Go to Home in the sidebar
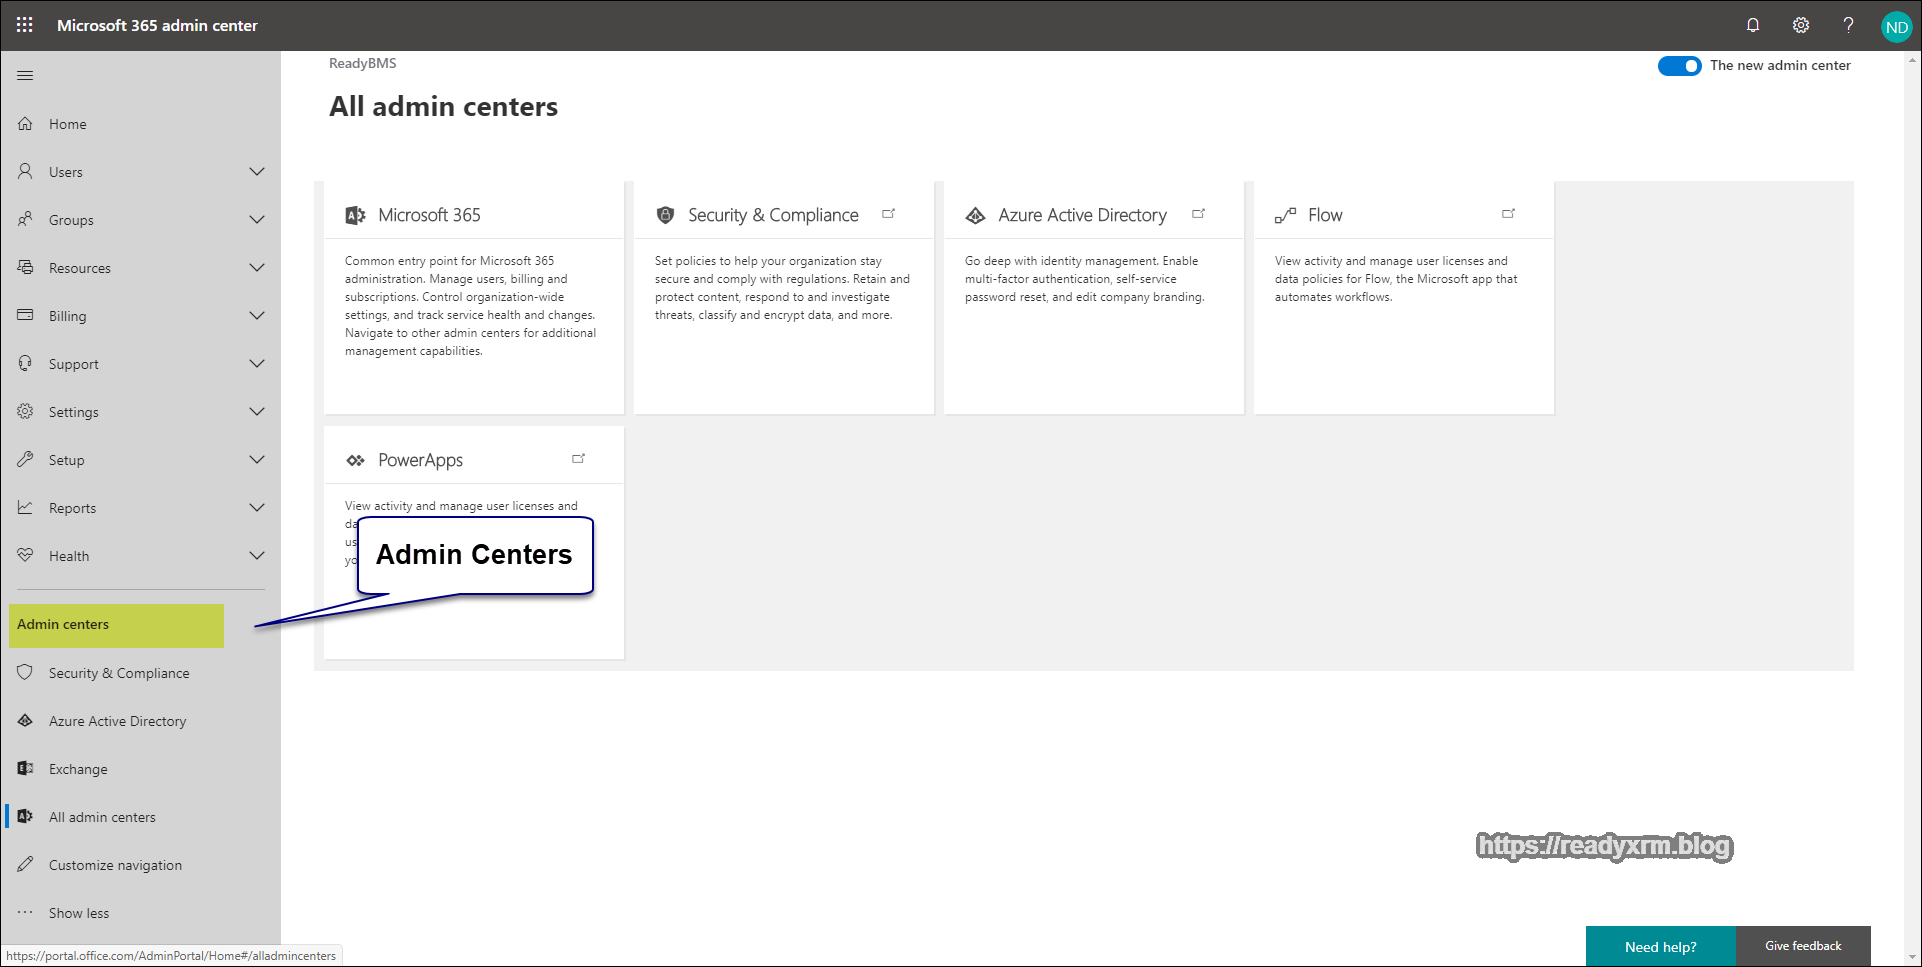1922x967 pixels. point(67,124)
